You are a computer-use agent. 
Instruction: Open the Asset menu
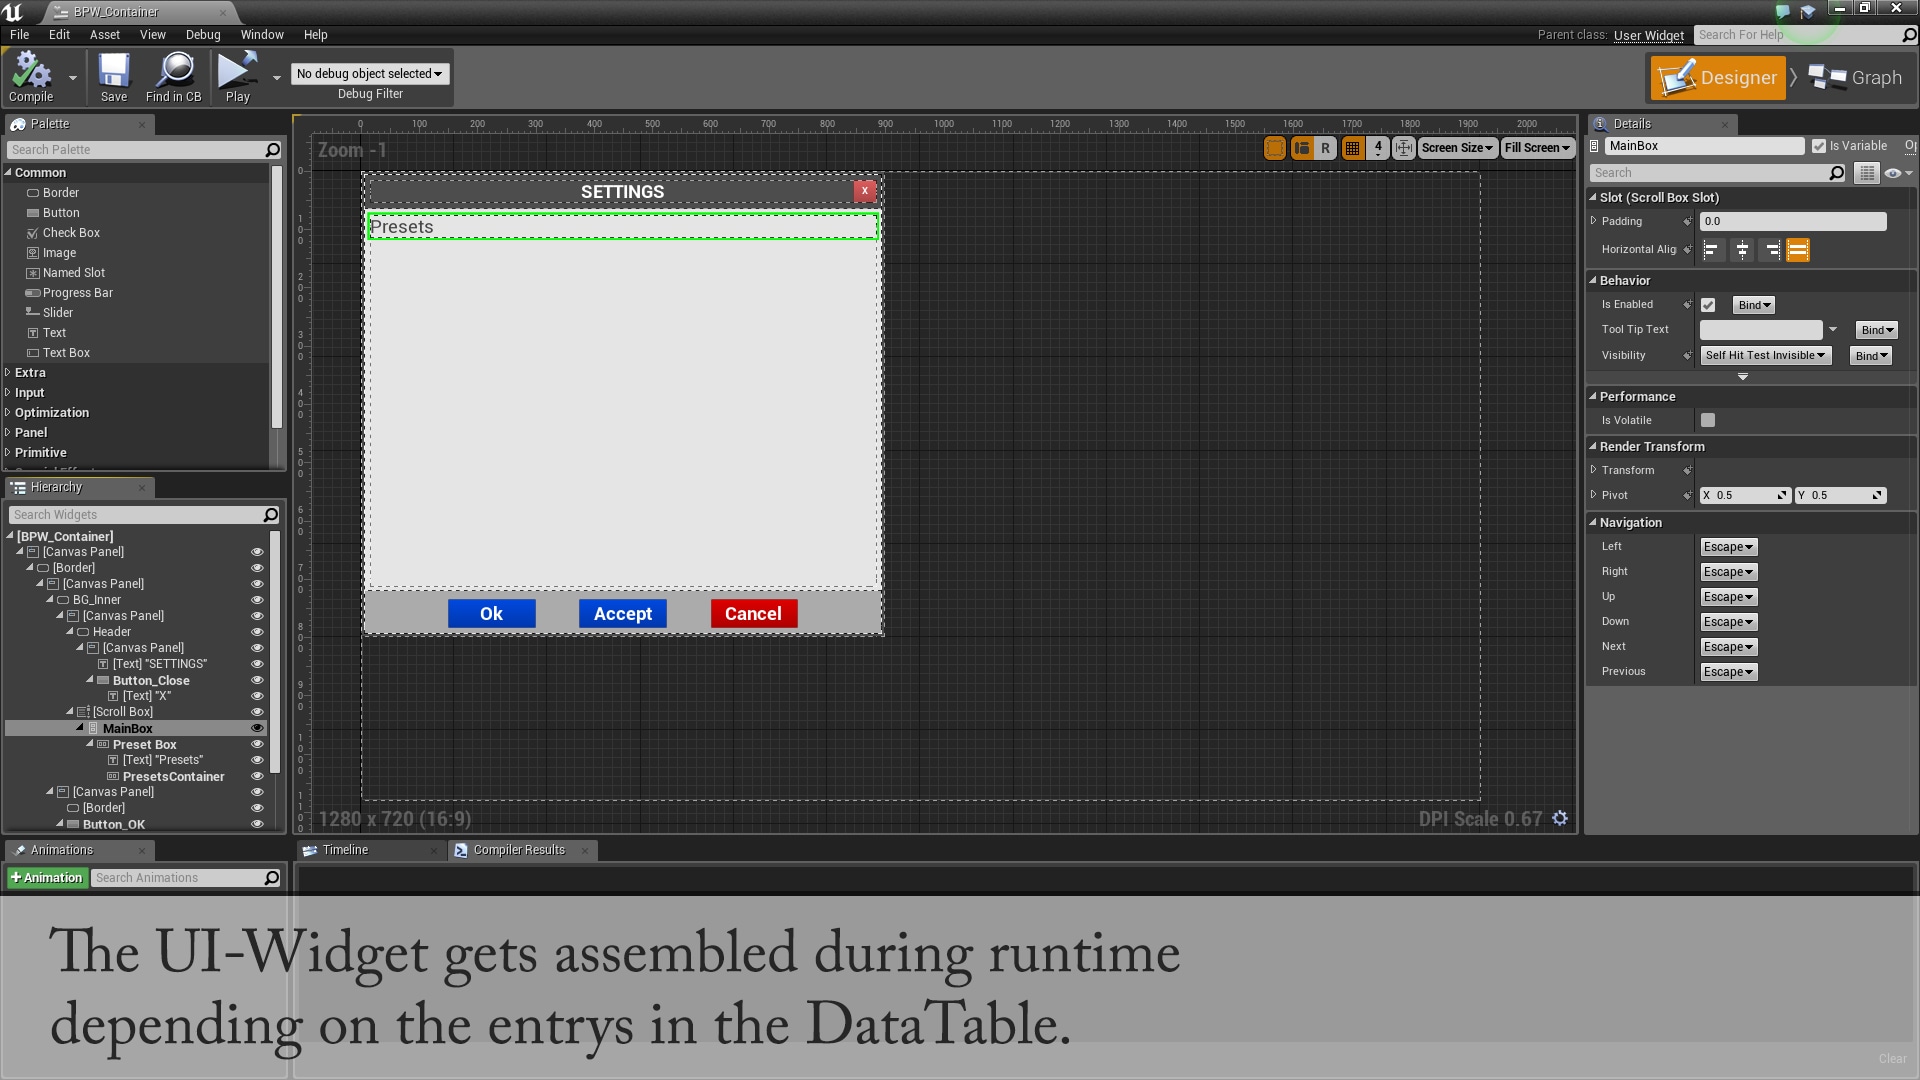[104, 34]
